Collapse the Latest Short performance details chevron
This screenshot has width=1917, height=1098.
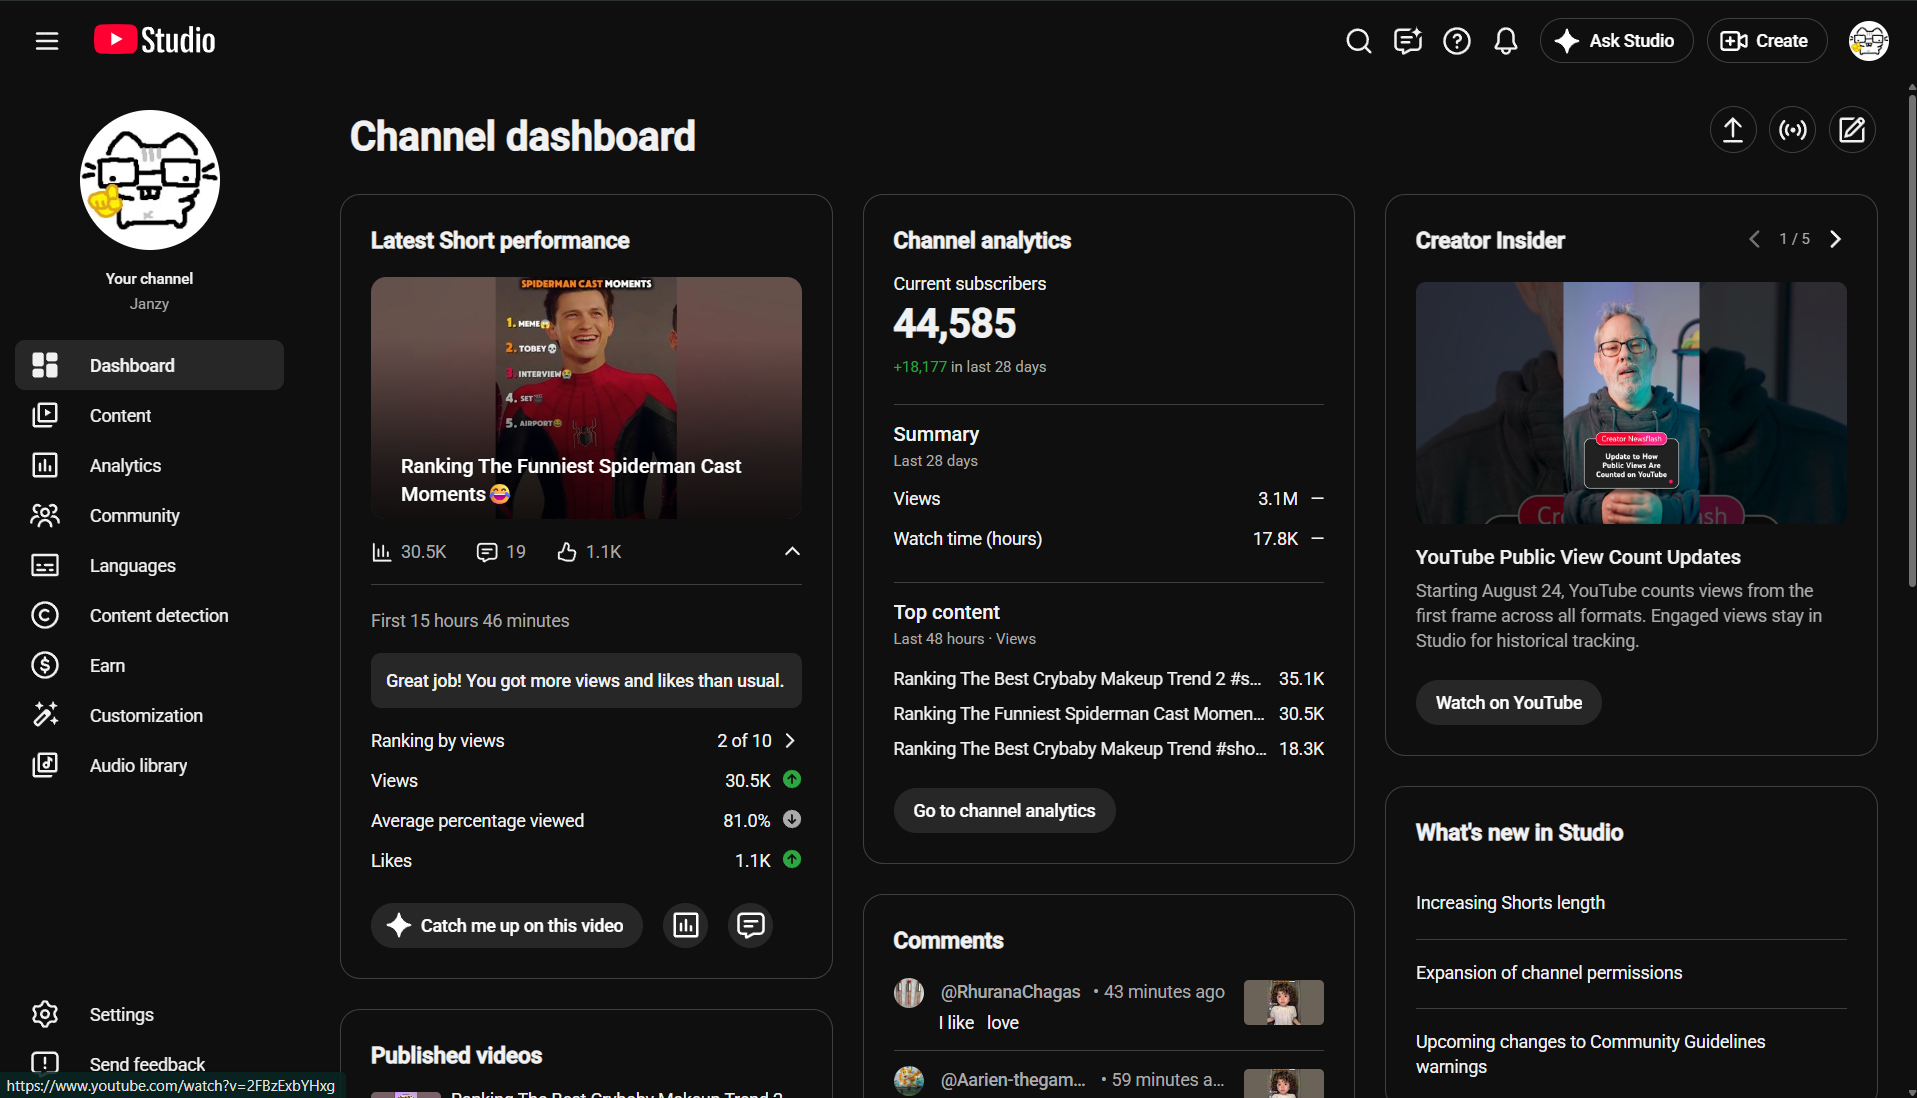(792, 552)
